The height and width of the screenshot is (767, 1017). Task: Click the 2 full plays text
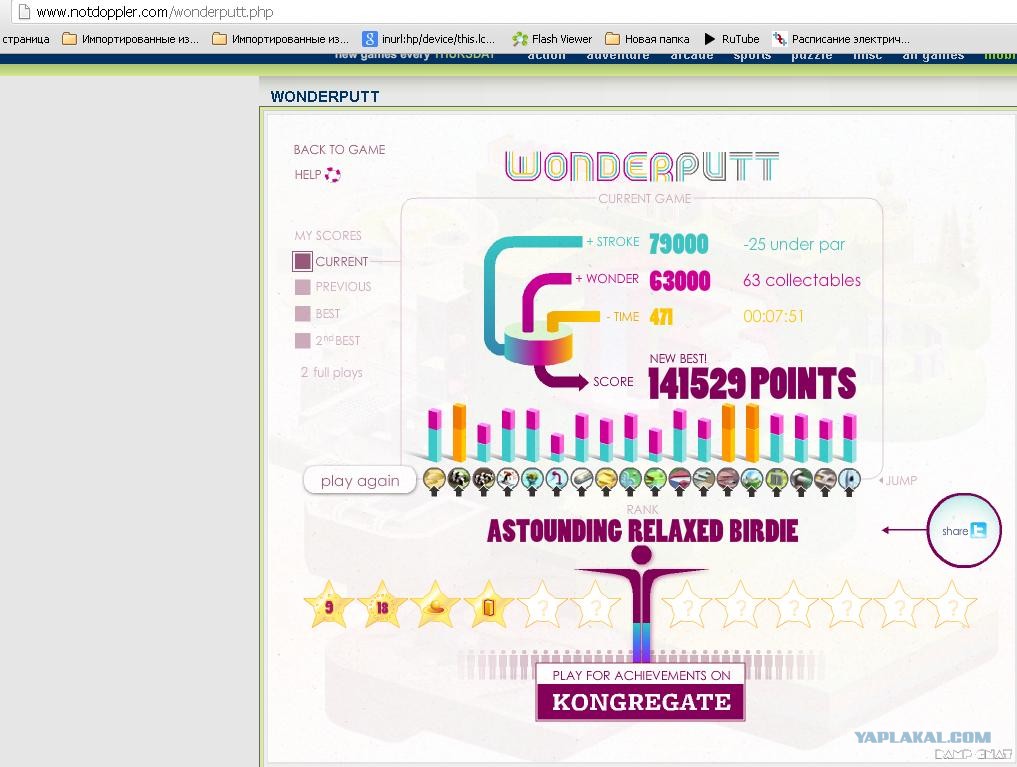click(x=331, y=373)
